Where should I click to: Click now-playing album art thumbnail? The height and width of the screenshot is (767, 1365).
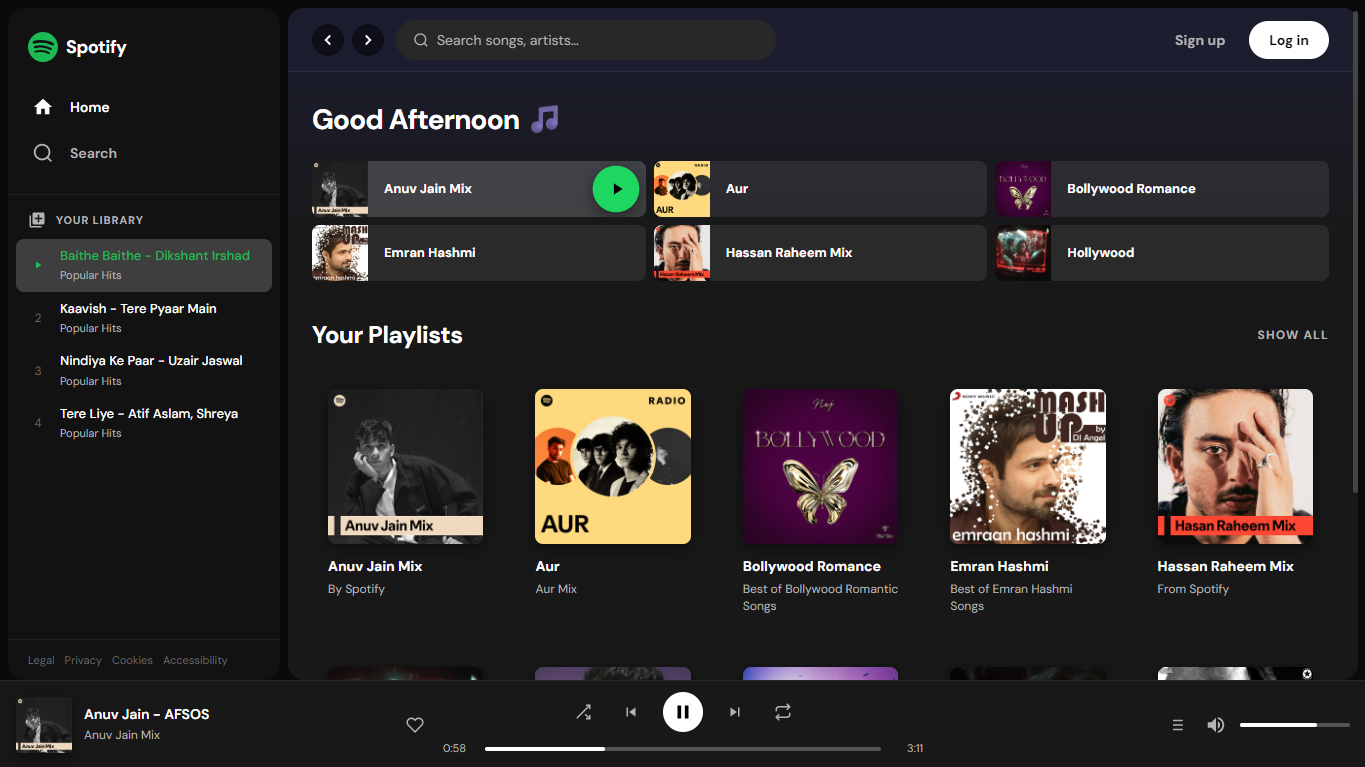point(44,725)
